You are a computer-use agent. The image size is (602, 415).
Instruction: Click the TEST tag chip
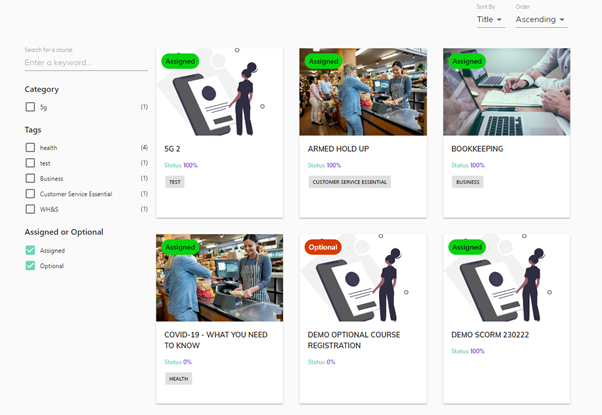175,182
